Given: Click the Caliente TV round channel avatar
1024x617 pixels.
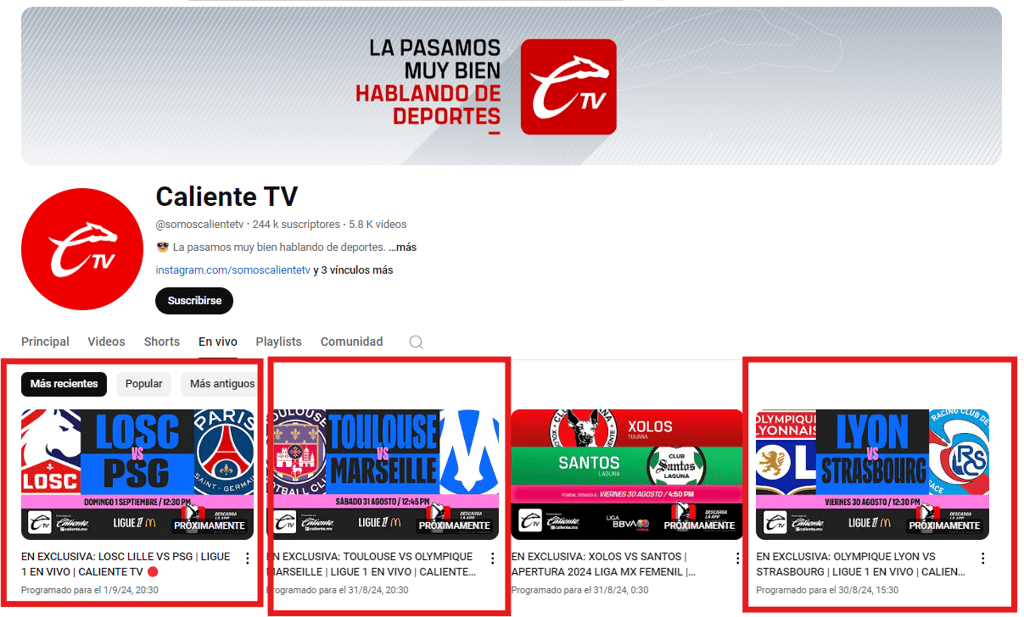Looking at the screenshot, I should click(82, 249).
